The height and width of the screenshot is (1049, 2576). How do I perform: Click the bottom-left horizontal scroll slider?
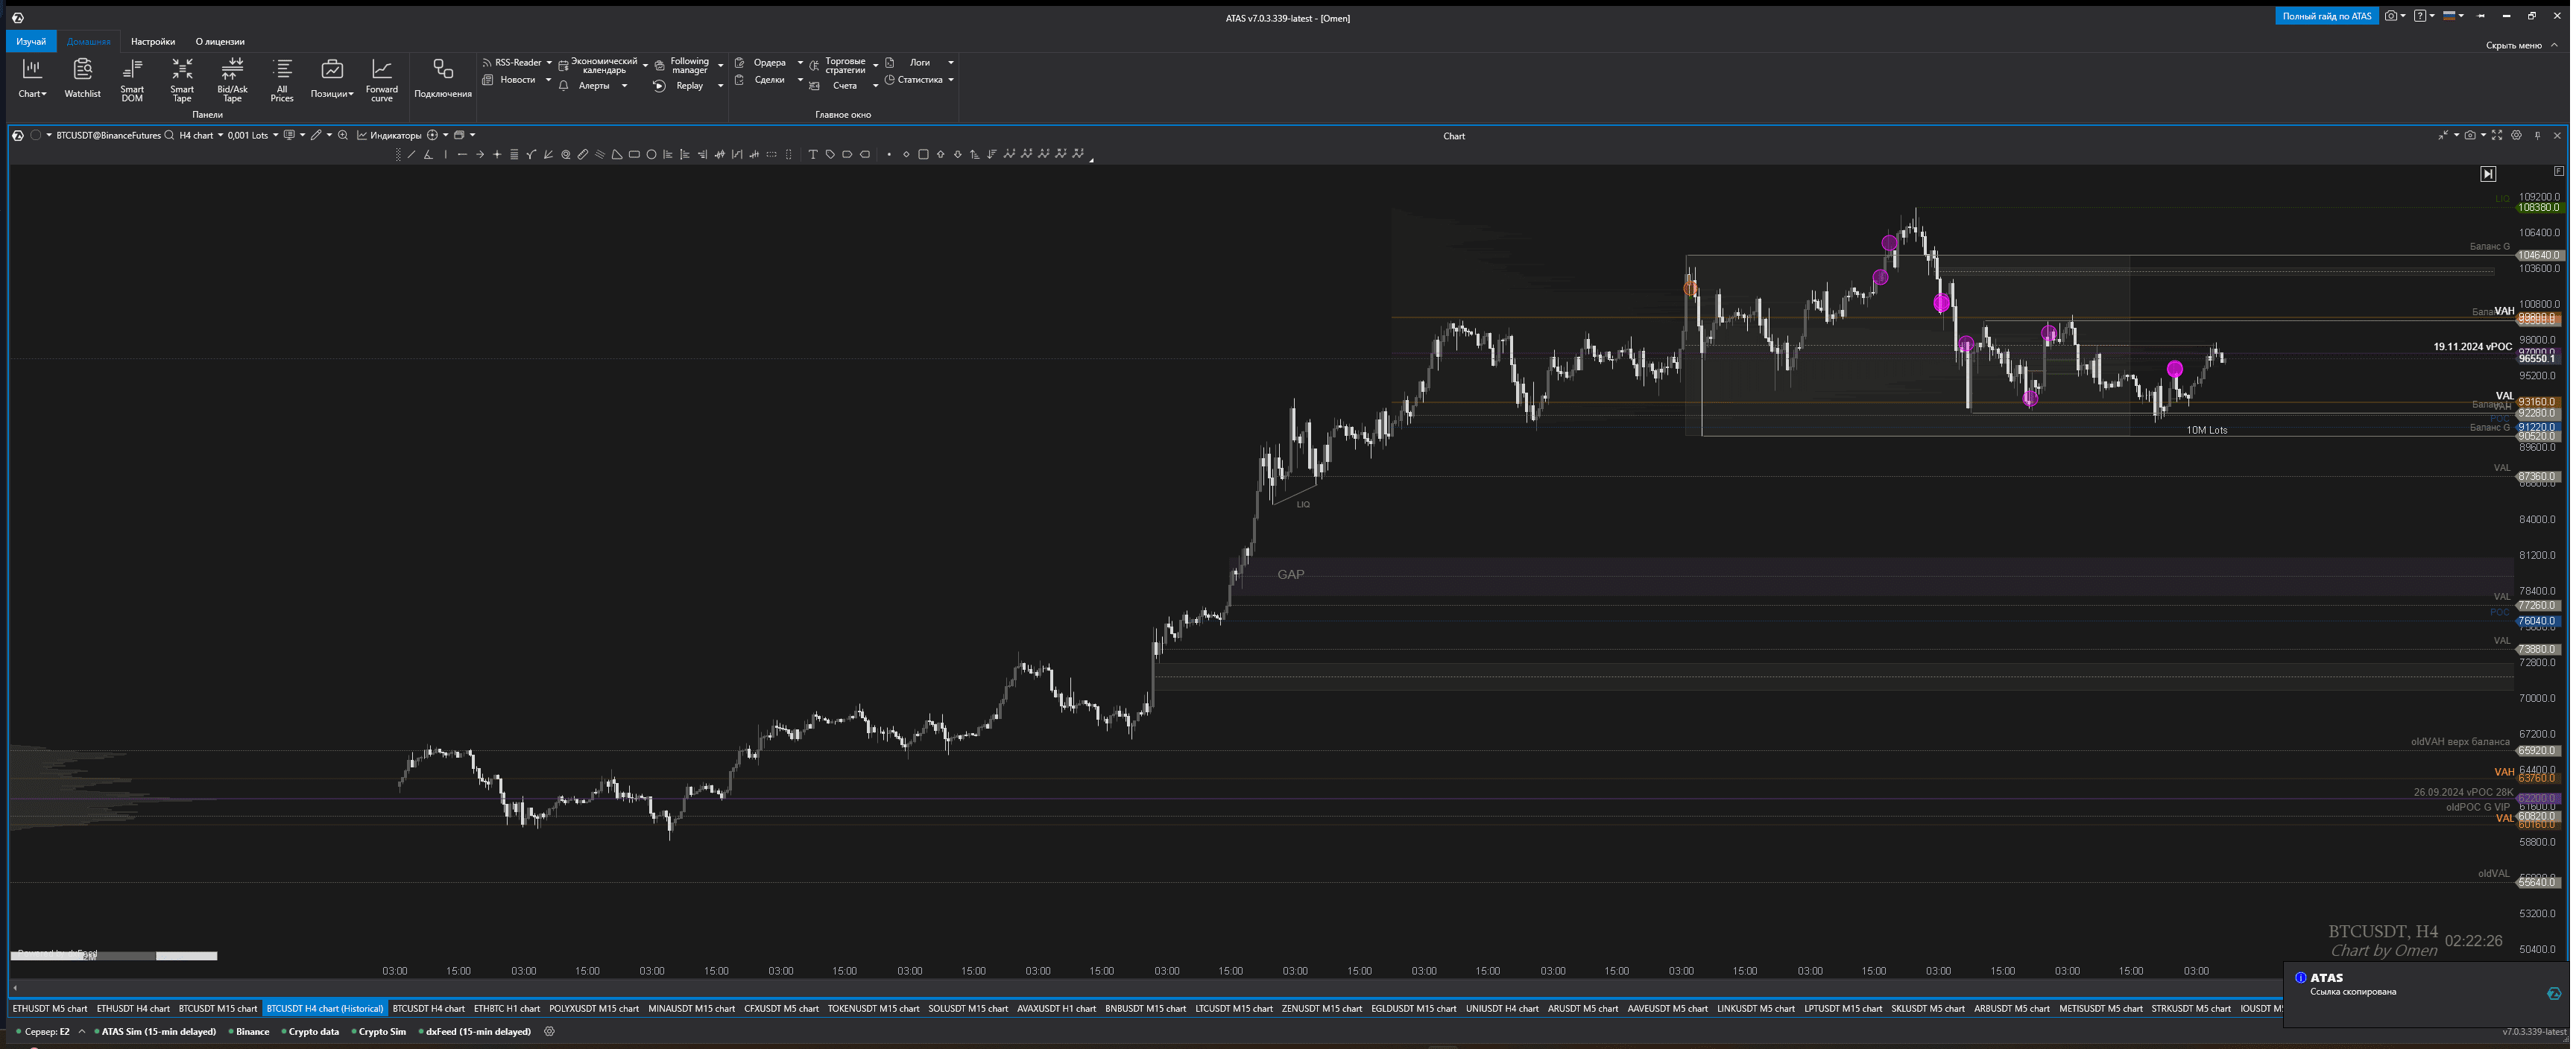[x=113, y=956]
